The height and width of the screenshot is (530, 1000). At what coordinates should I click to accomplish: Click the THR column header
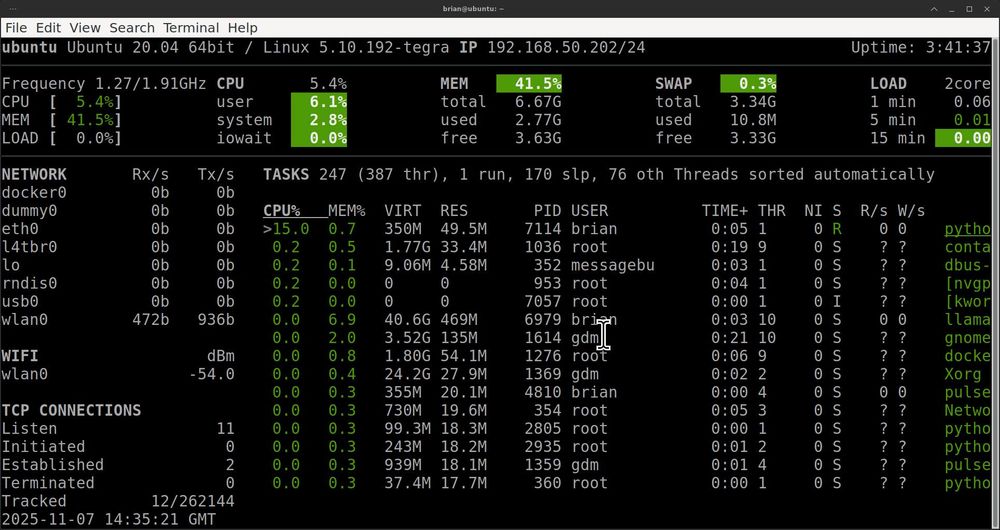pyautogui.click(x=771, y=211)
